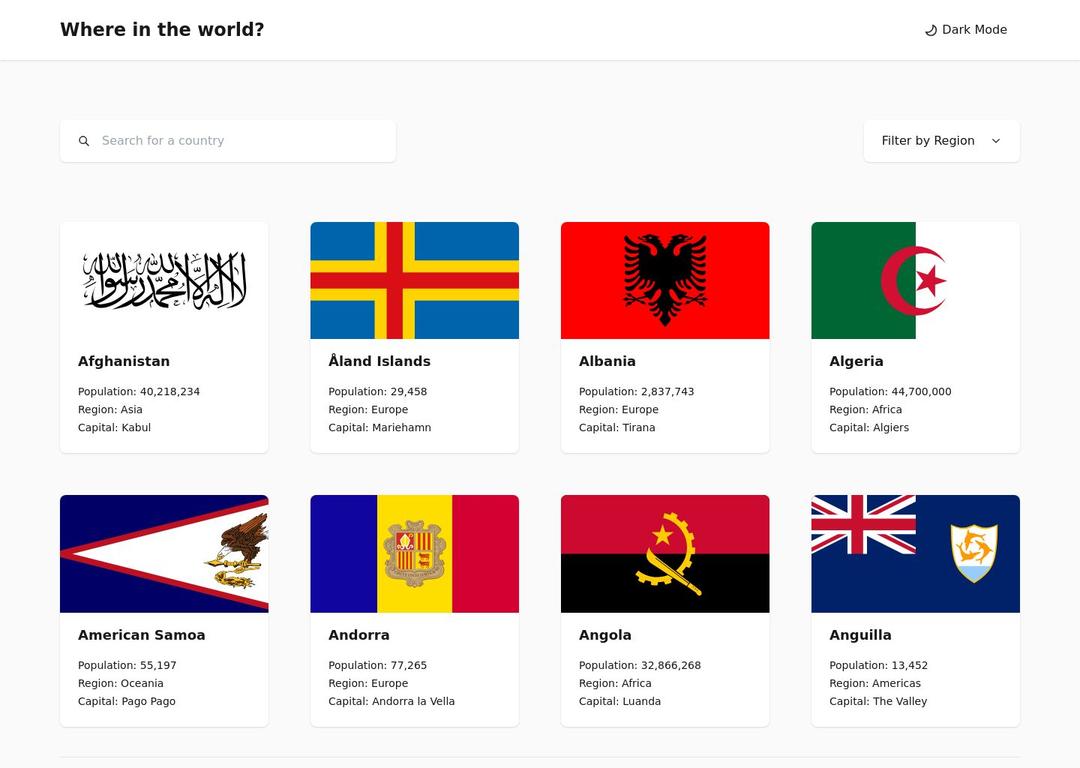Open the country details for Anguilla
The height and width of the screenshot is (768, 1080).
click(915, 610)
